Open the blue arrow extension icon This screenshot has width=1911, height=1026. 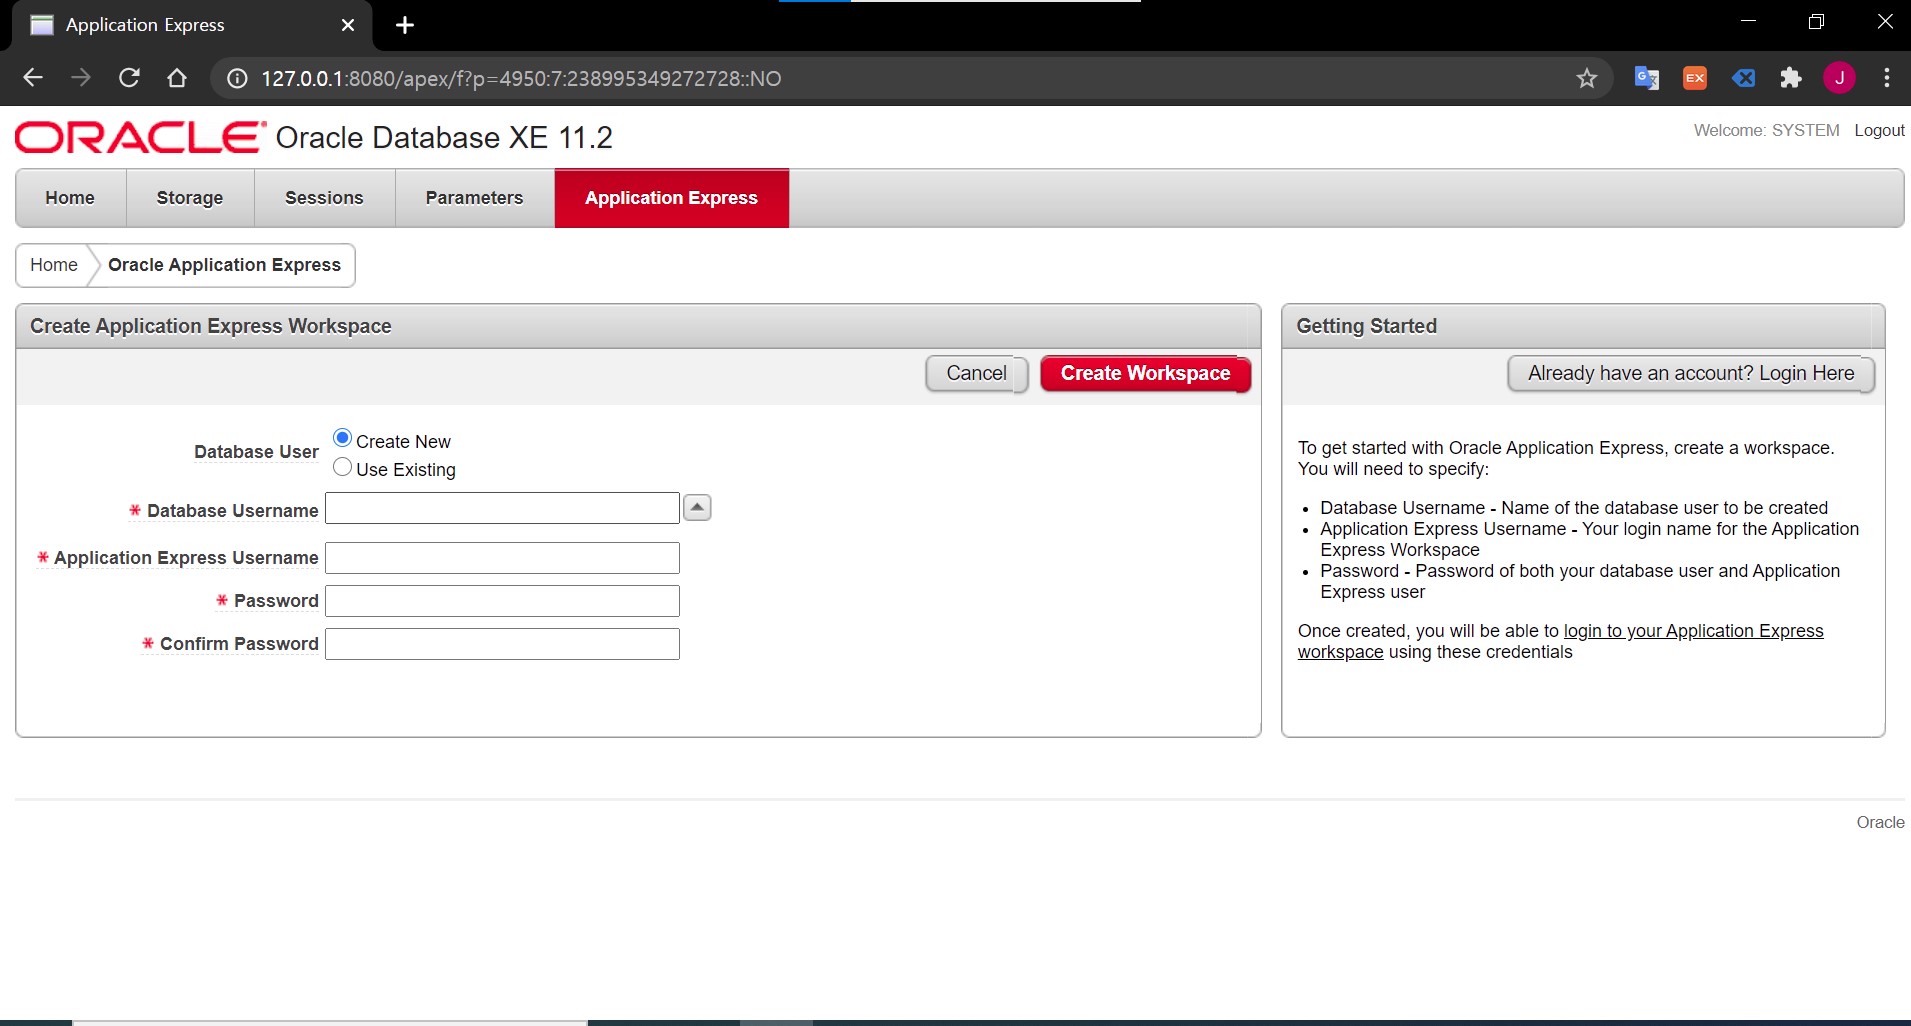click(x=1743, y=78)
